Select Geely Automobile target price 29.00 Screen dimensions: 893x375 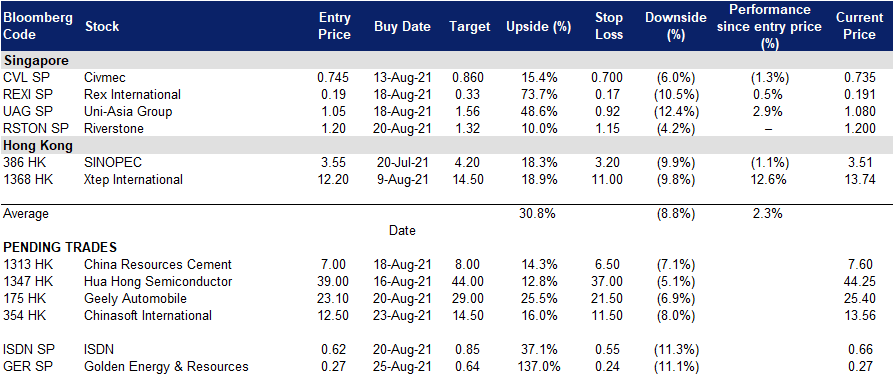tap(468, 299)
